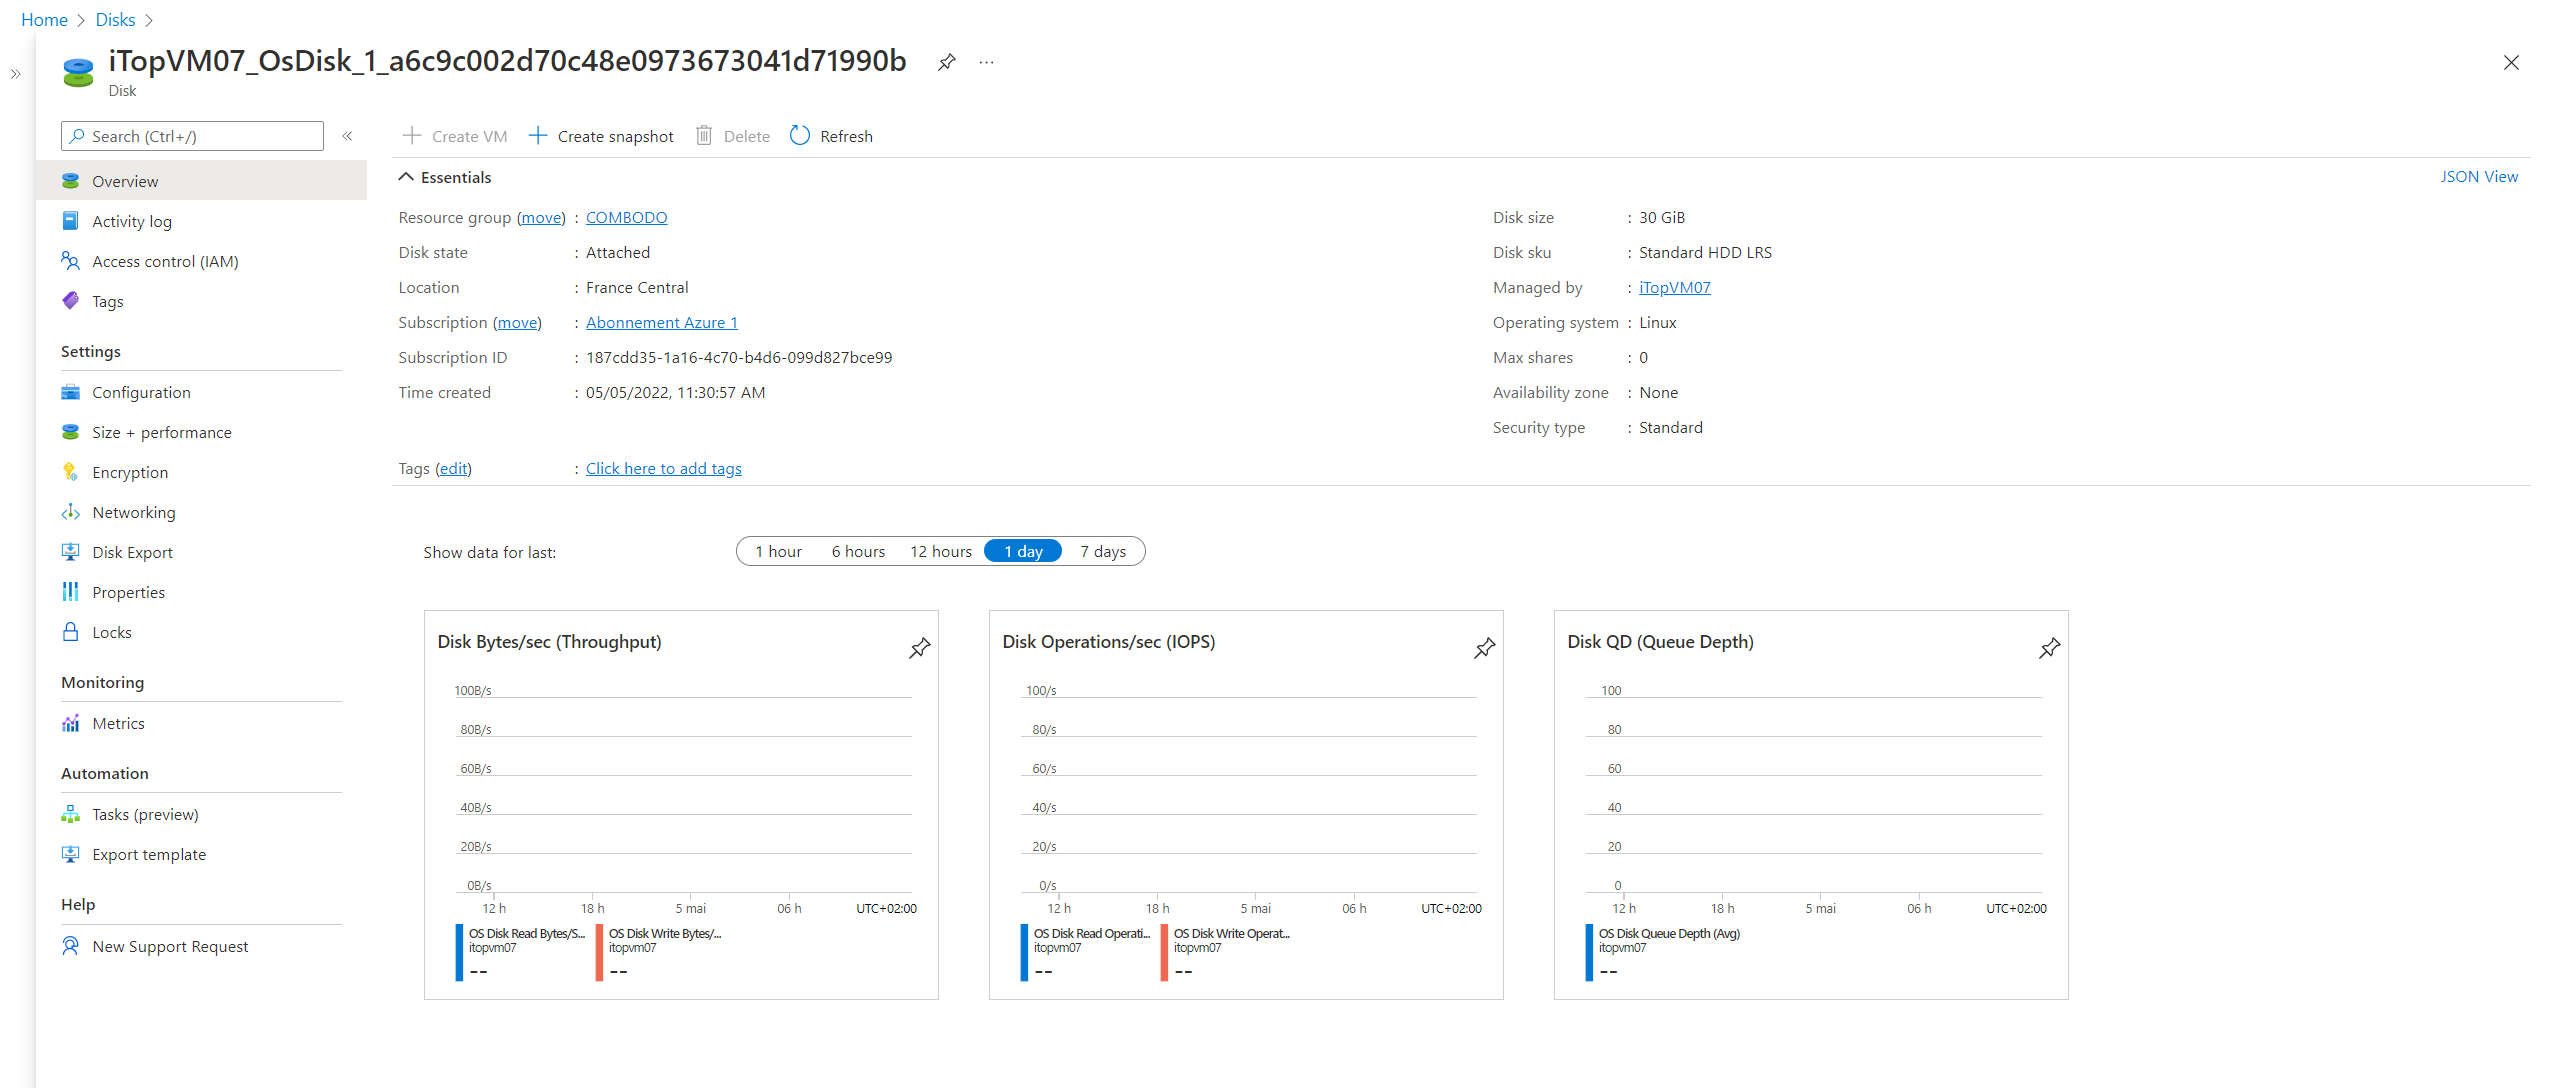2551x1088 pixels.
Task: Open the Encryption settings page
Action: [x=130, y=472]
